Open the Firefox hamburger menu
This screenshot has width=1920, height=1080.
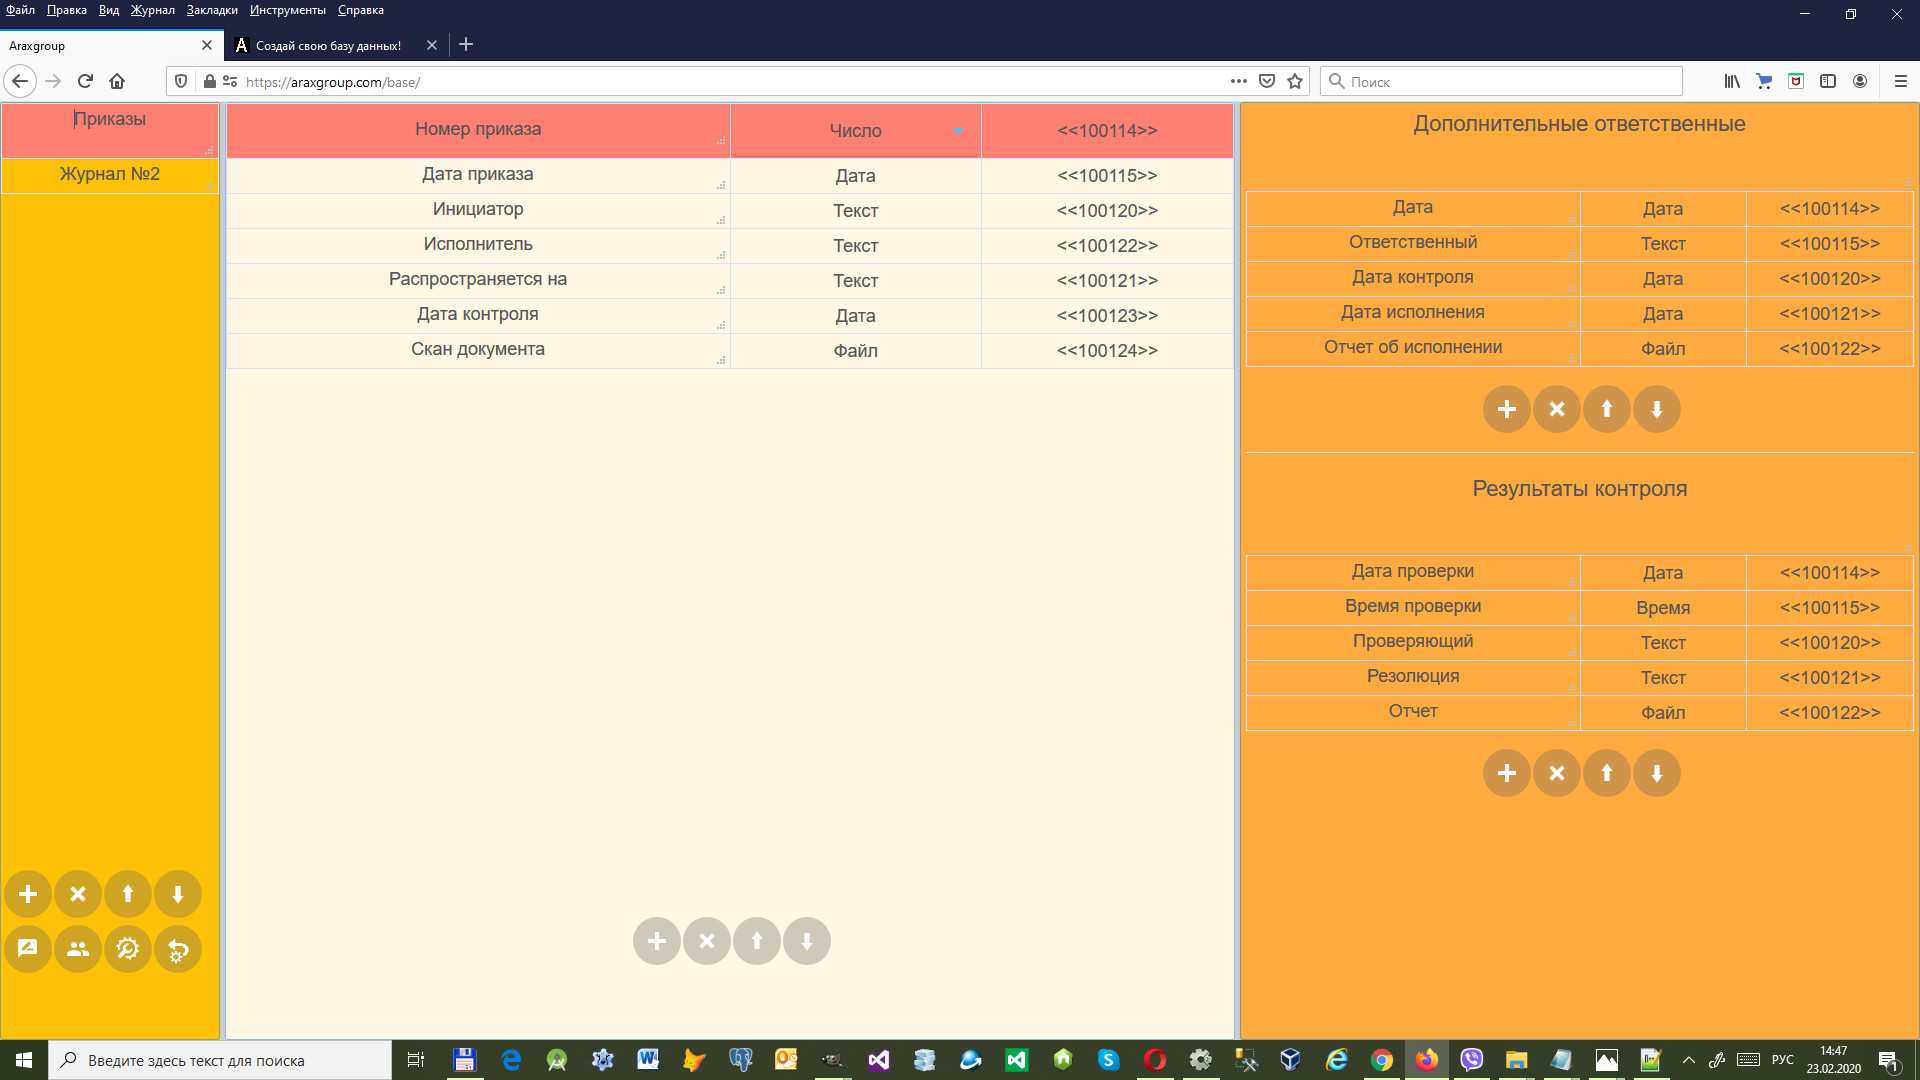click(1901, 82)
